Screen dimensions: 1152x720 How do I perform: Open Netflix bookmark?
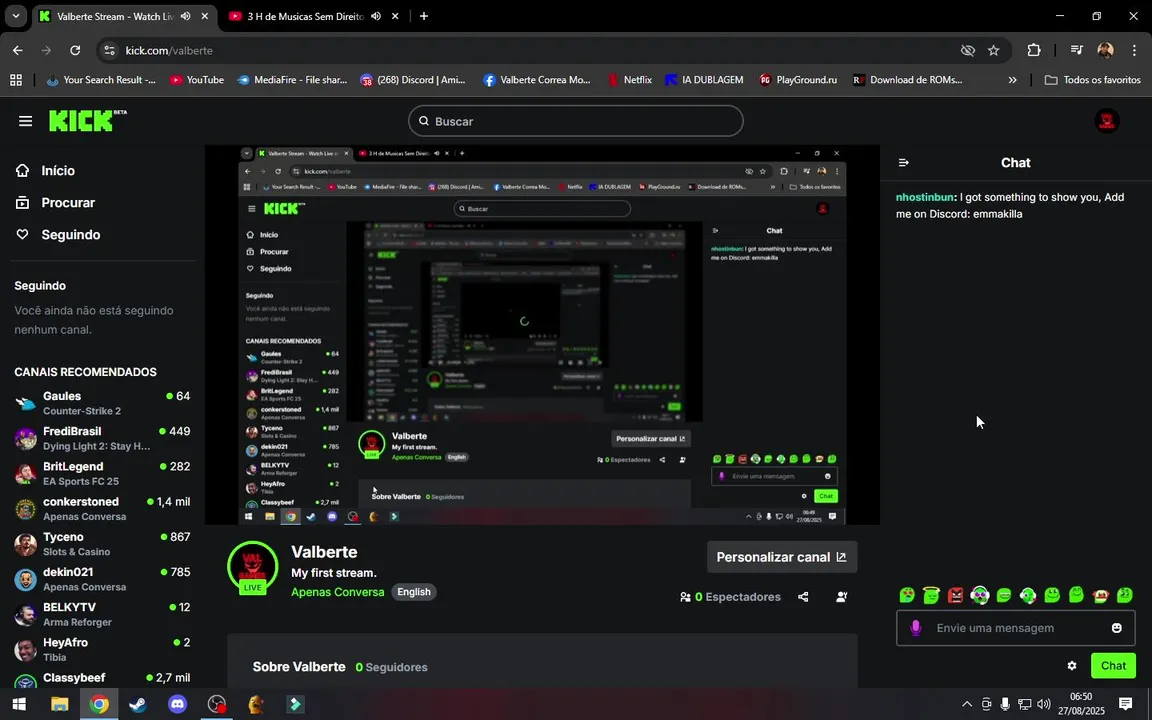click(x=630, y=79)
